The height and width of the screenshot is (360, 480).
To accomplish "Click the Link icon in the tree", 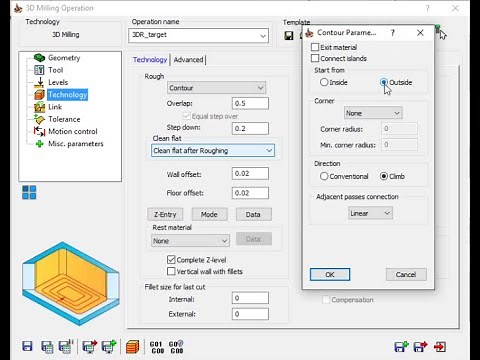I will point(39,107).
